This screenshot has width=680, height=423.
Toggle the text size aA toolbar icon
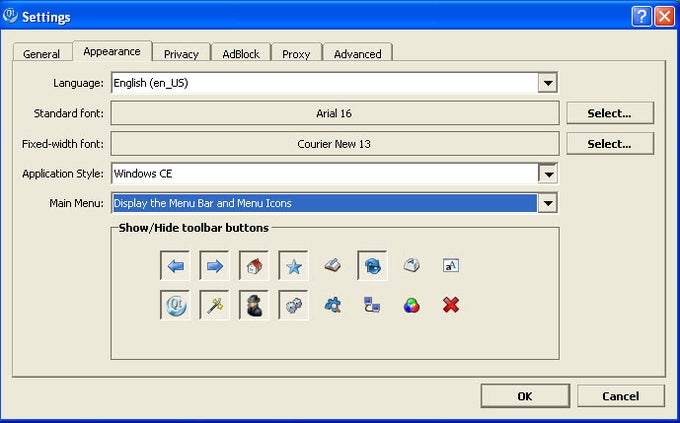pyautogui.click(x=451, y=265)
